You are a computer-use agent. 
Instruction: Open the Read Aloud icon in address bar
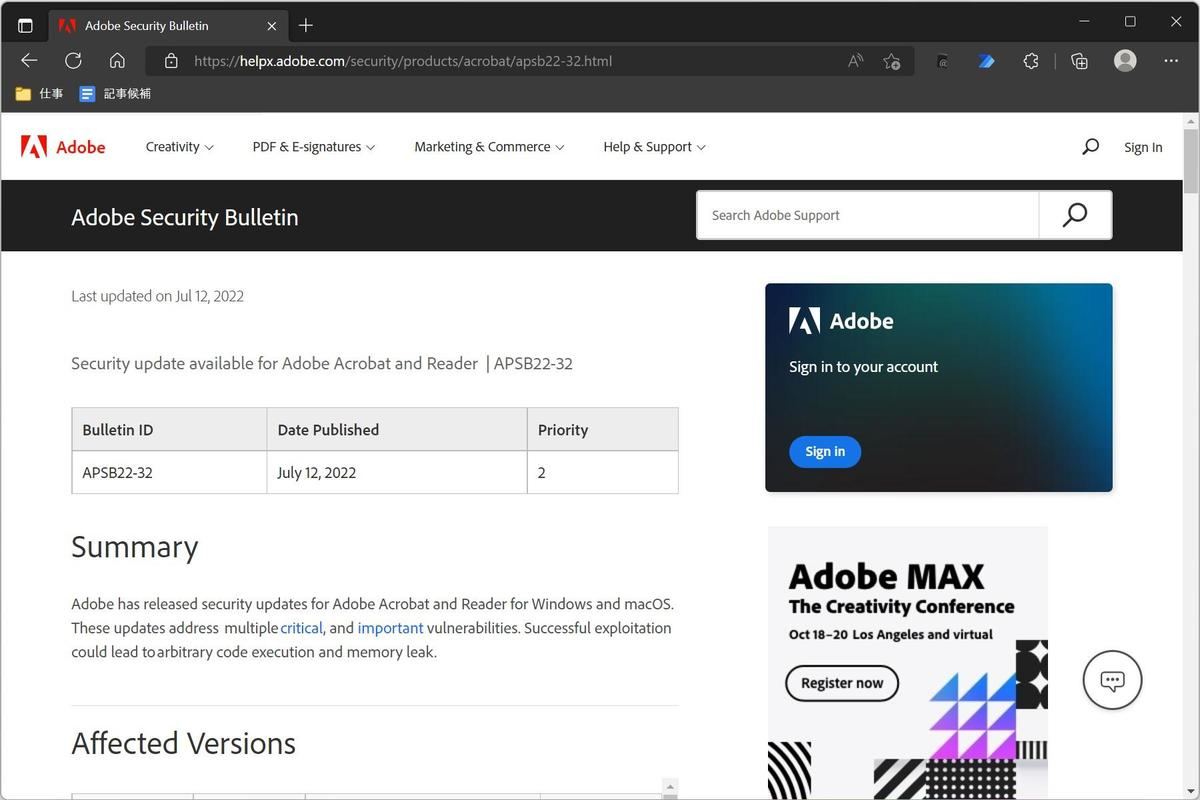855,61
